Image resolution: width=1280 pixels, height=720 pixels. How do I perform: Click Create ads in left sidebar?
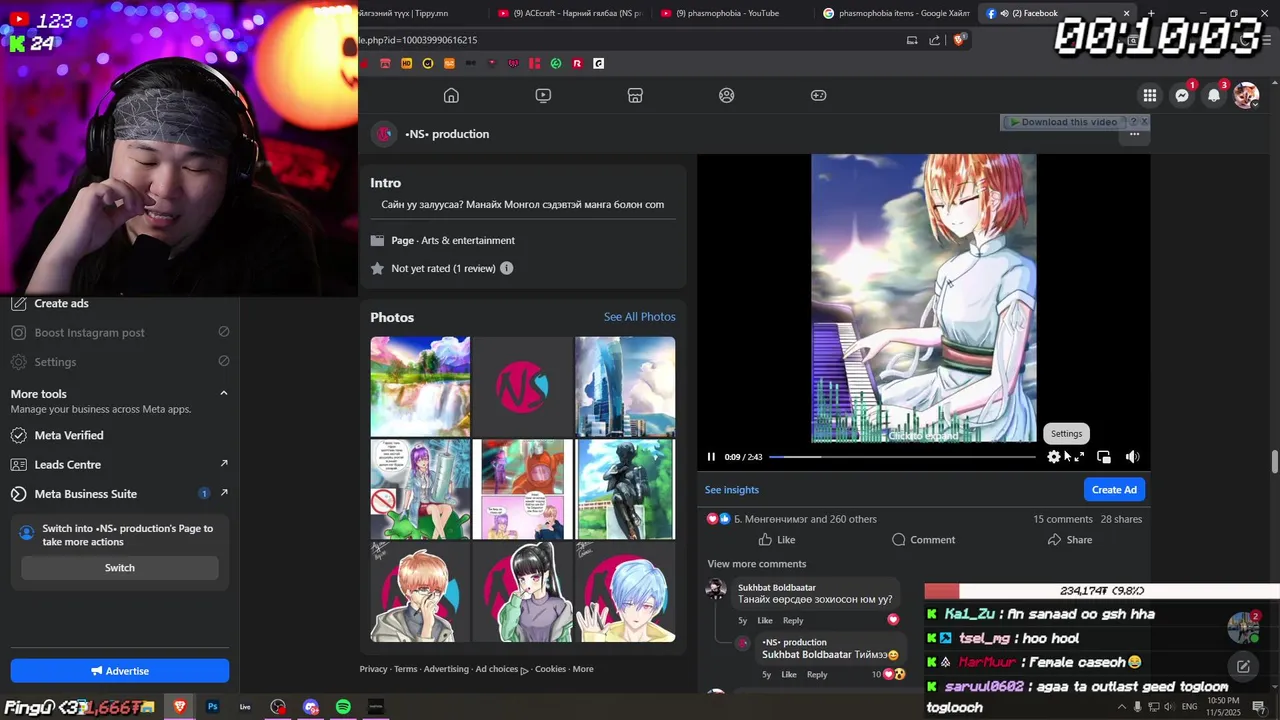pos(62,304)
